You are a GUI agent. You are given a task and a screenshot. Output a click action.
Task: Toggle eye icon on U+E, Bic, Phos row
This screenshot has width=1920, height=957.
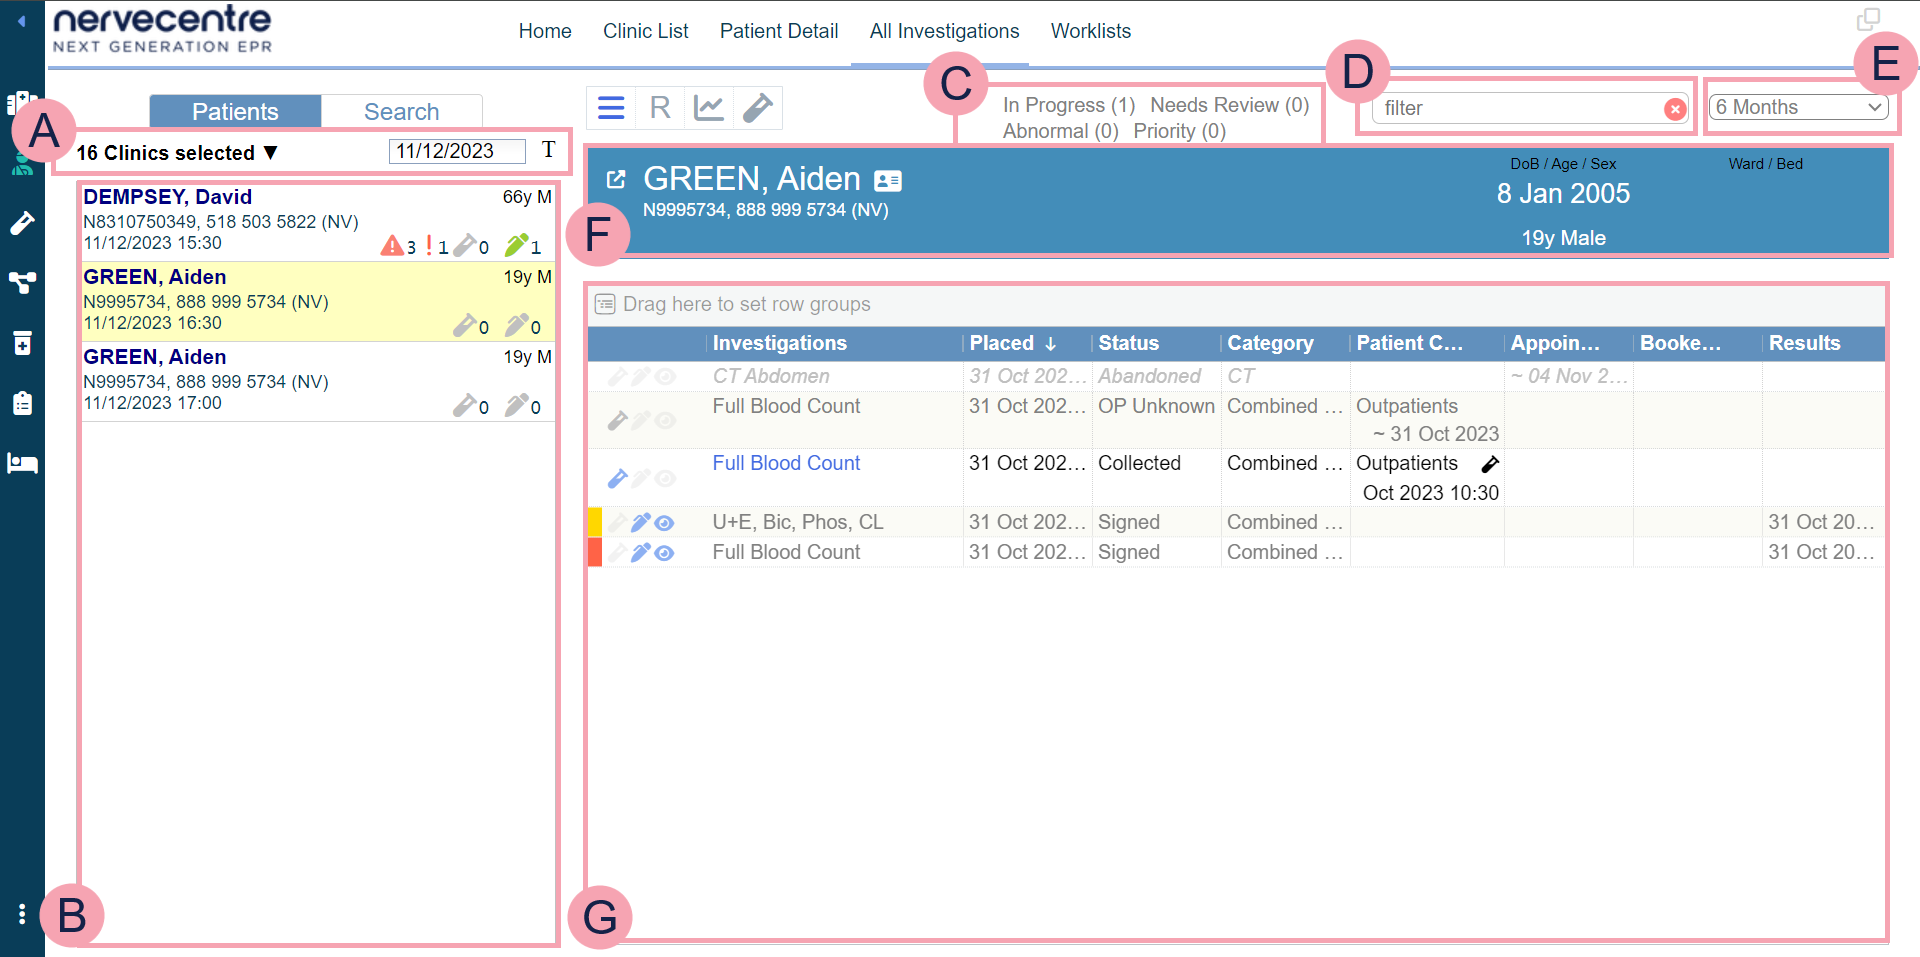(665, 523)
